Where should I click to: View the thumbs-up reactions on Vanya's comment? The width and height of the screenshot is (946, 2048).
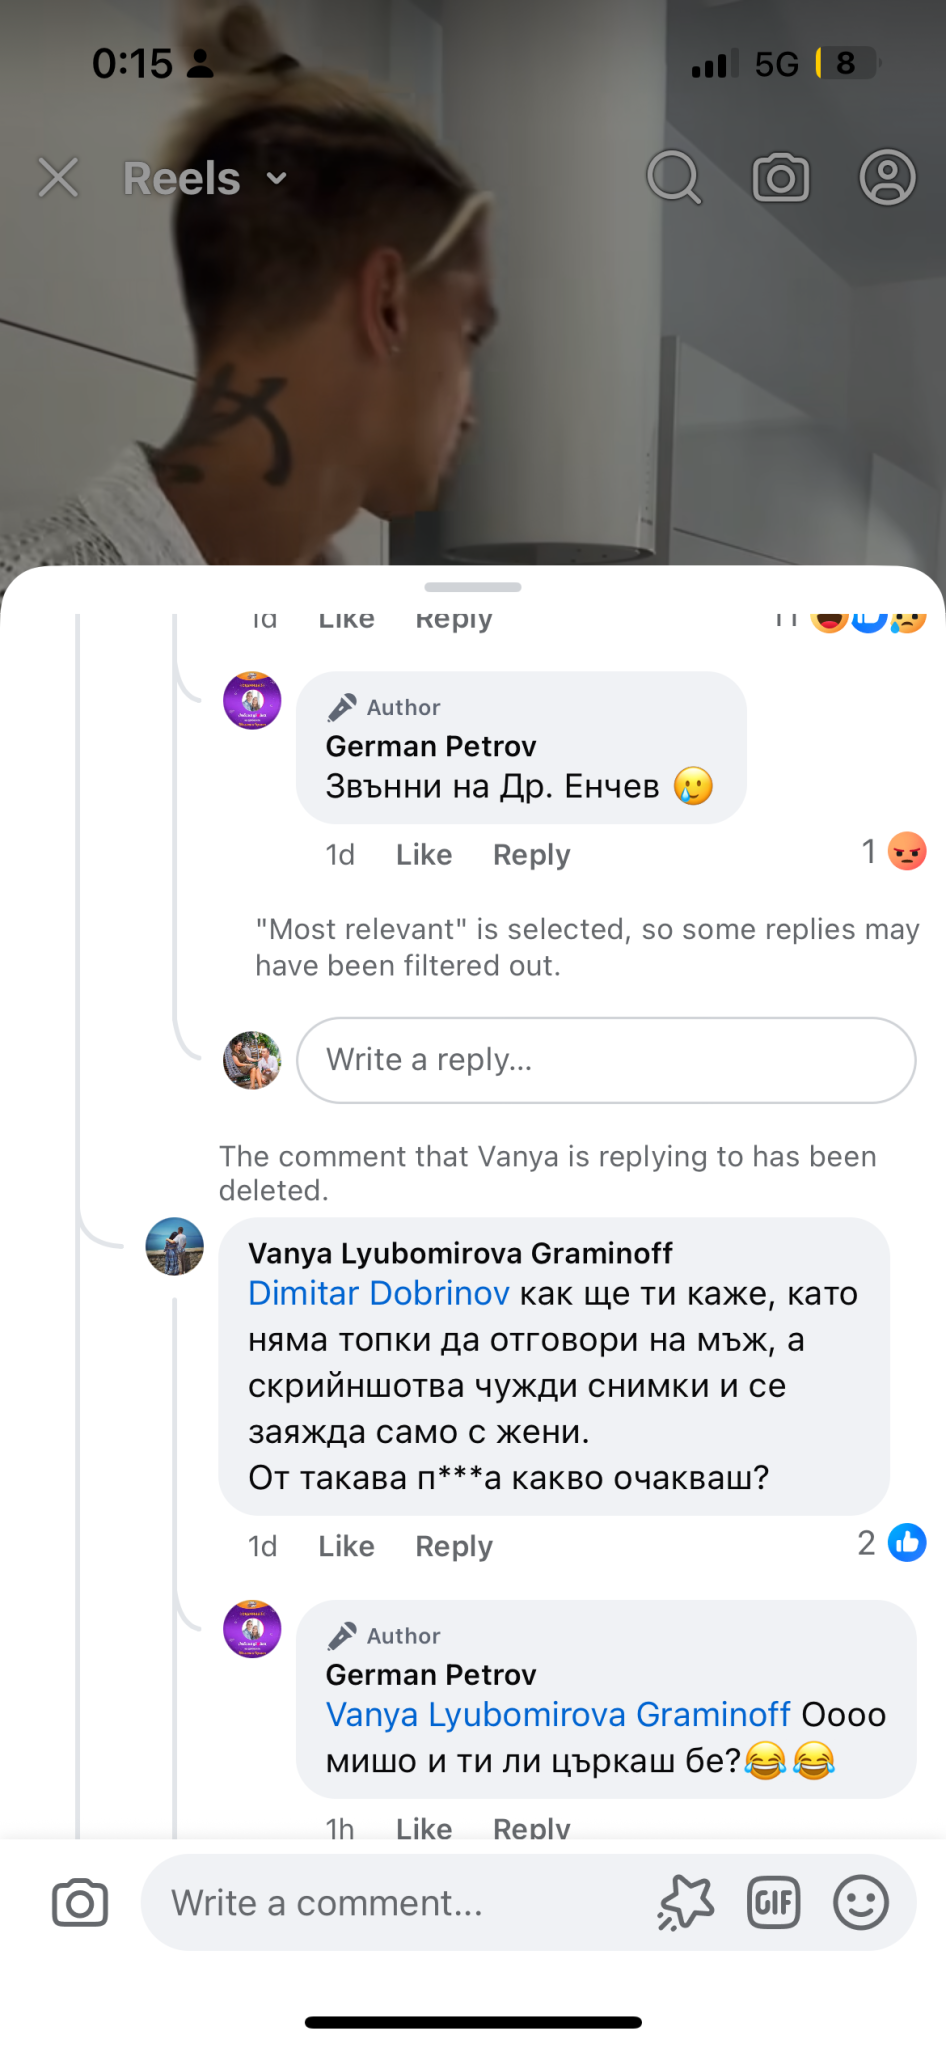pos(906,1543)
